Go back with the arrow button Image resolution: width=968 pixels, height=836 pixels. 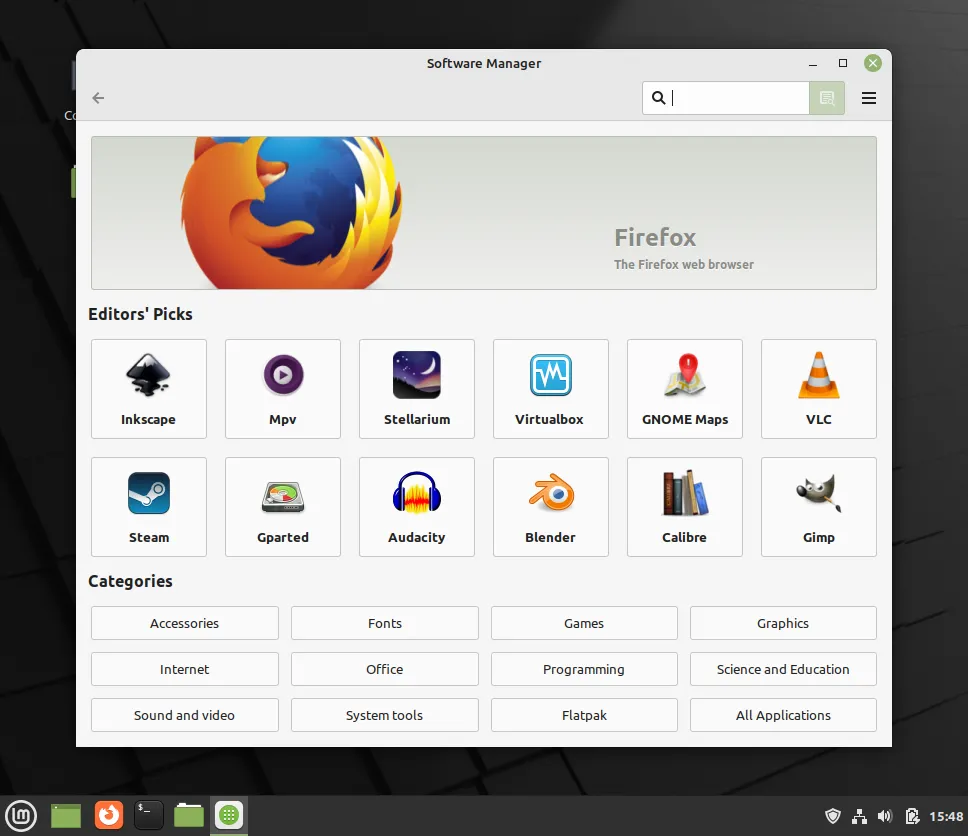coord(98,98)
